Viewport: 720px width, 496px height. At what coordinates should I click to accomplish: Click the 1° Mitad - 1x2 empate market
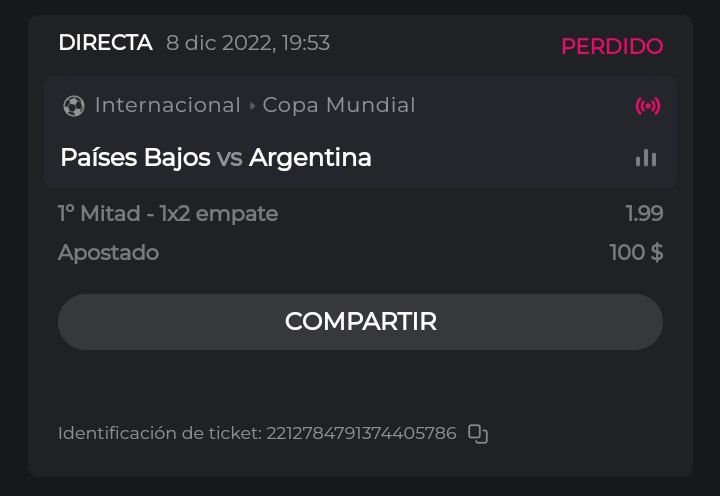click(x=168, y=213)
